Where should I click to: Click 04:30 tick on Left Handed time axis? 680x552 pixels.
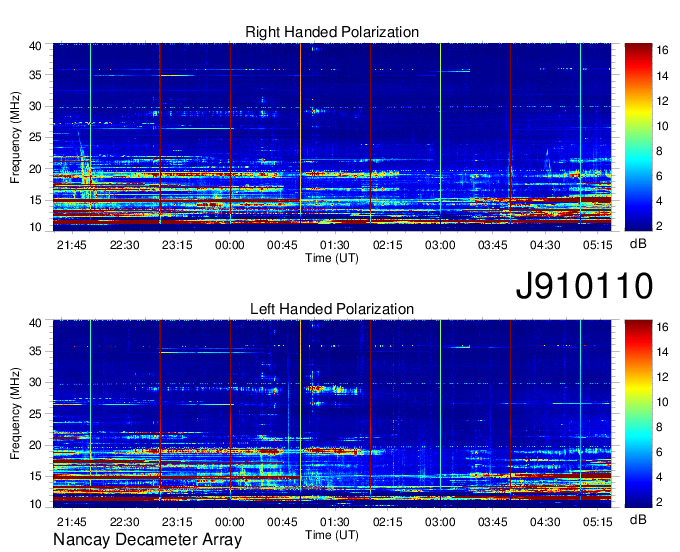(x=545, y=522)
